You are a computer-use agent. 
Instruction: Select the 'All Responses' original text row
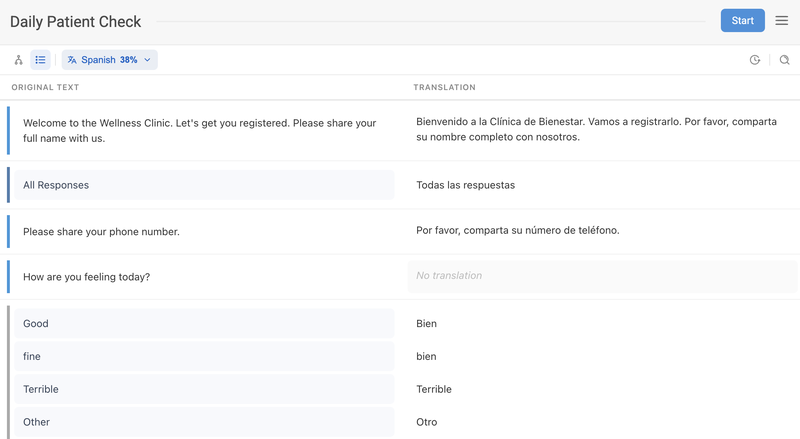[x=204, y=185]
